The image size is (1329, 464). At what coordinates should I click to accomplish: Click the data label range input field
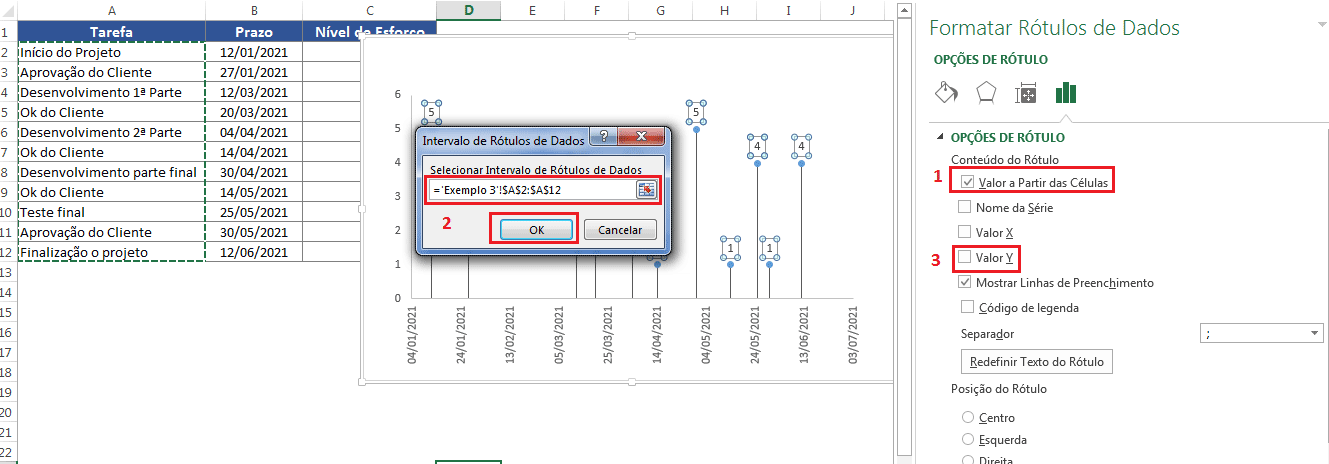pyautogui.click(x=530, y=189)
